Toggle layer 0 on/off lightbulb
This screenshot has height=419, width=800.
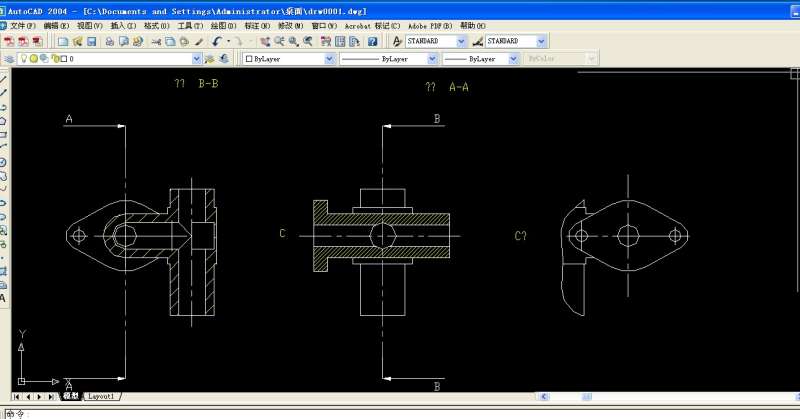(x=22, y=59)
